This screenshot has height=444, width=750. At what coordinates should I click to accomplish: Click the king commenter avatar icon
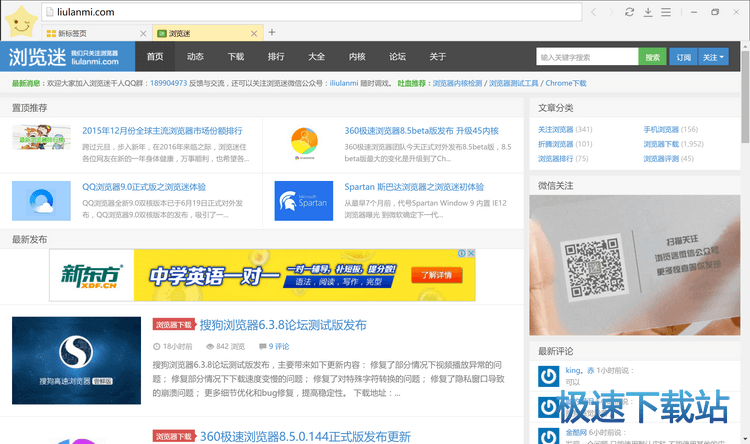click(x=549, y=376)
